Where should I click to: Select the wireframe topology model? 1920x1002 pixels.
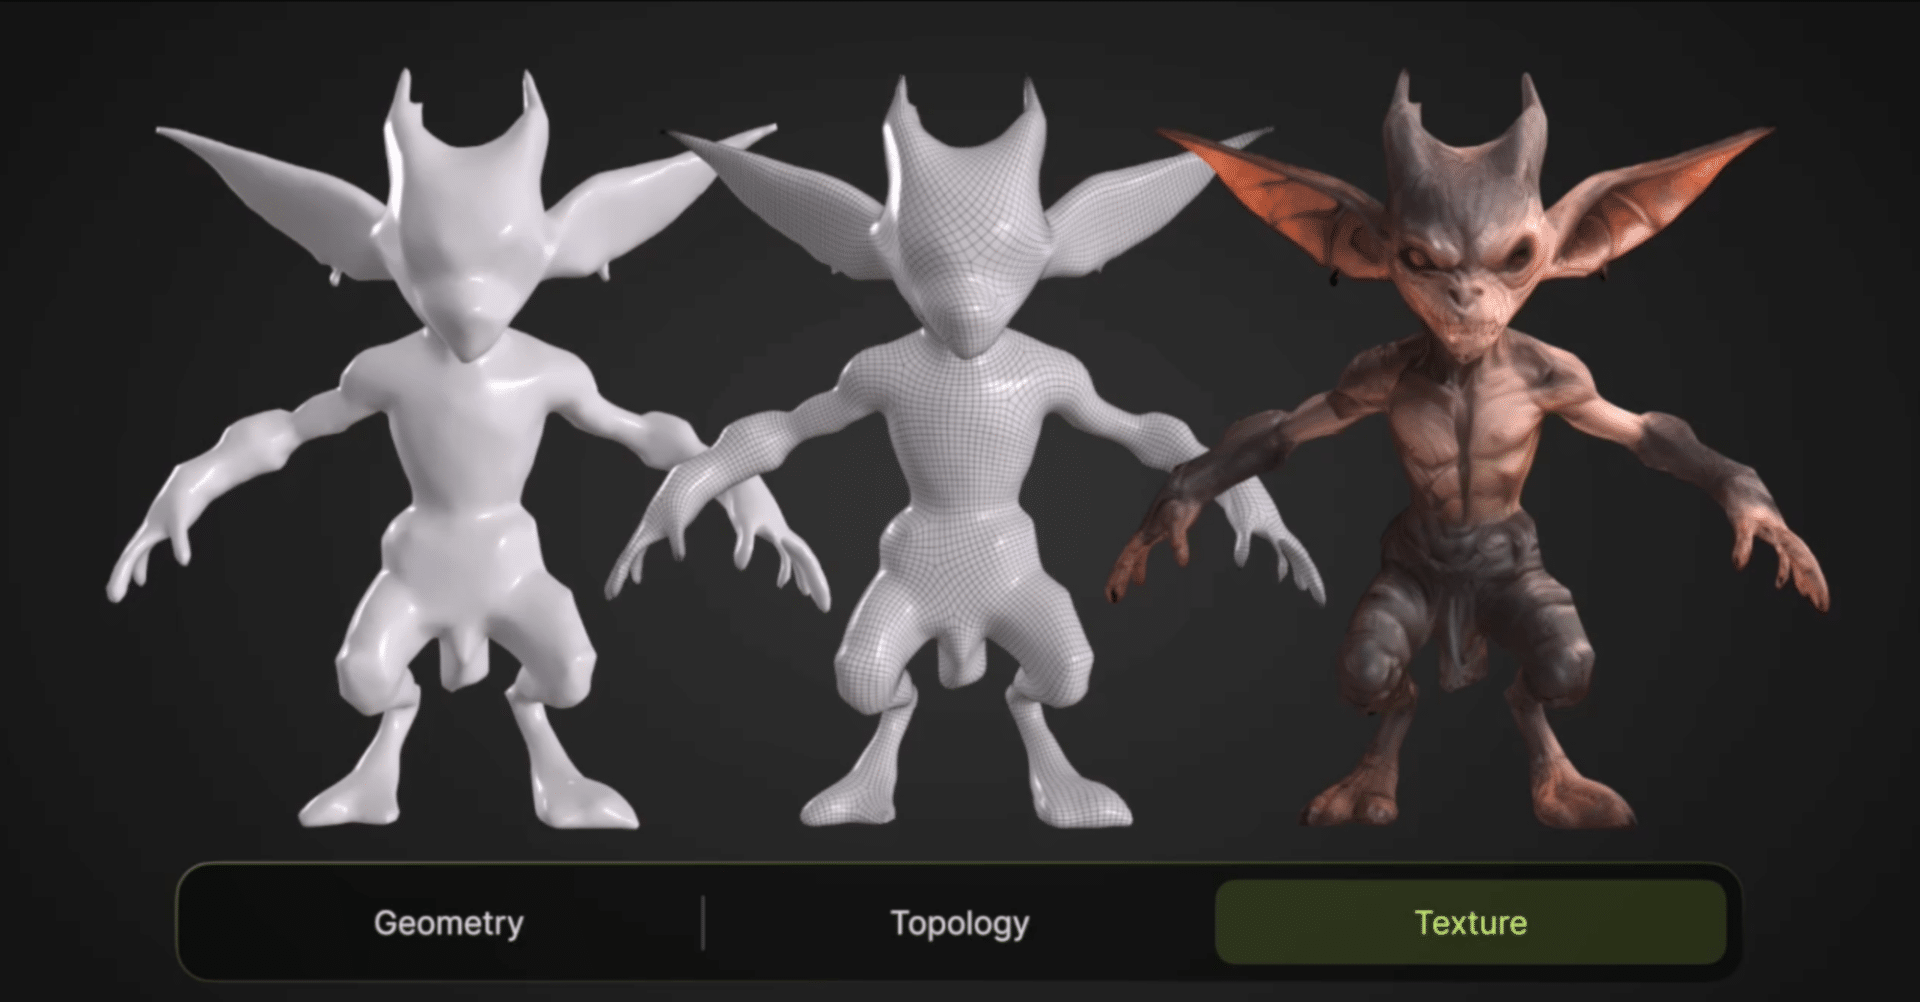[x=960, y=450]
